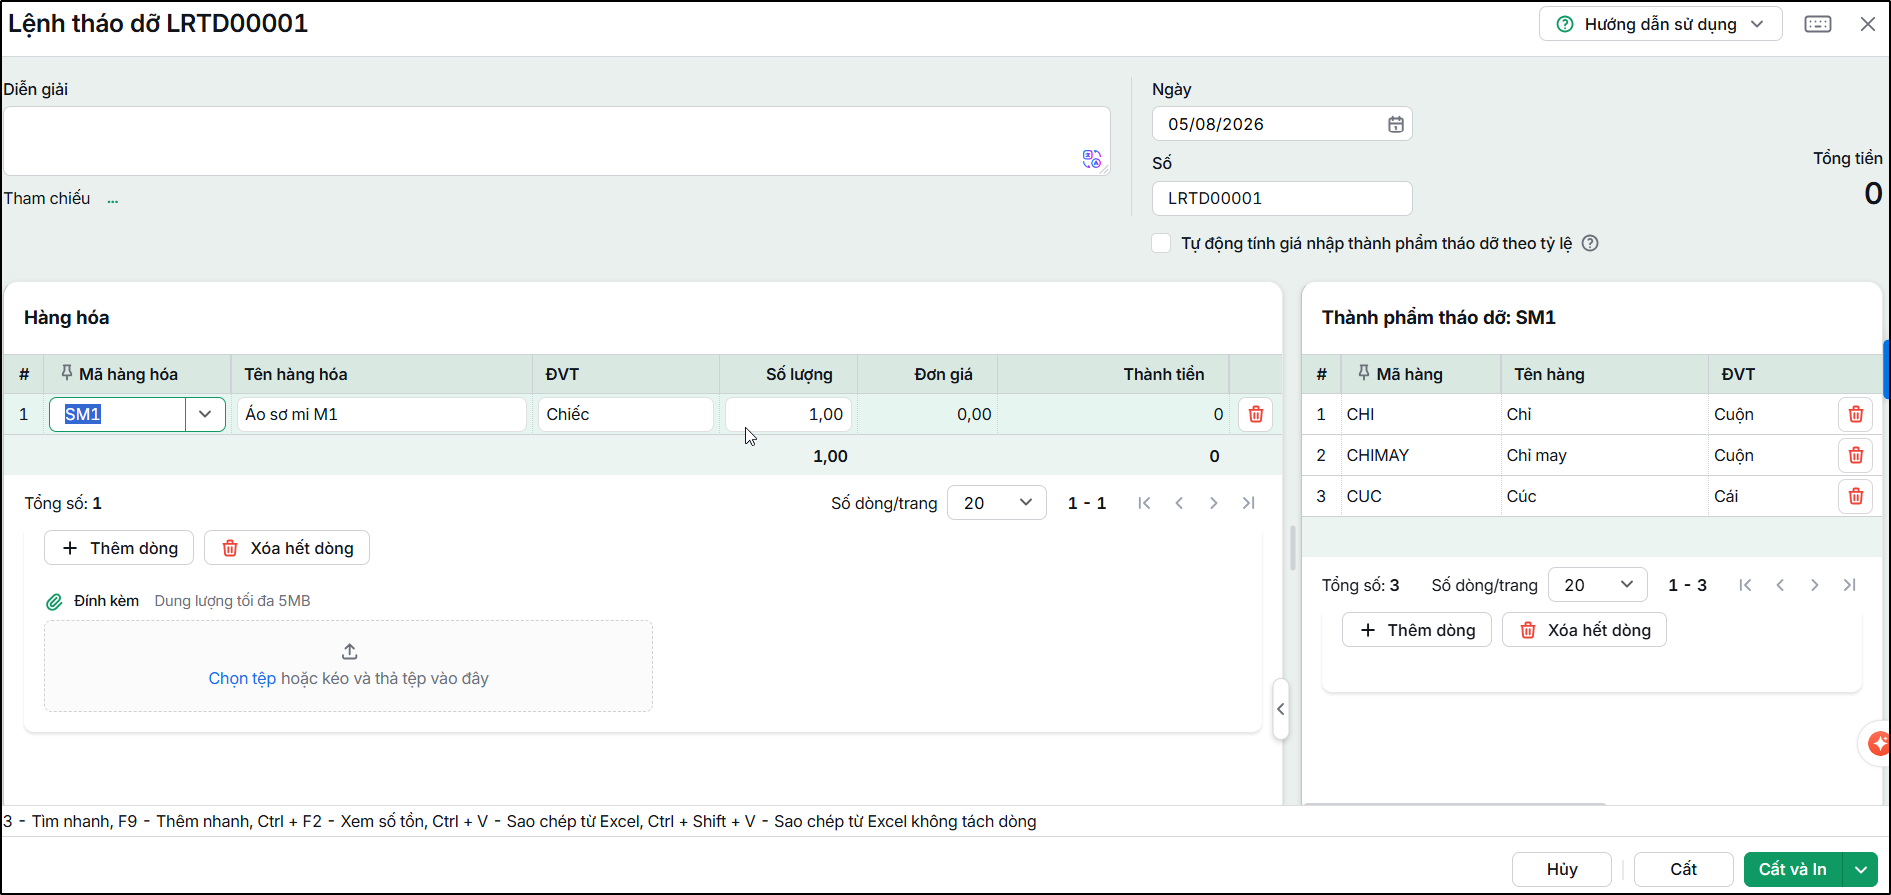Click Xóa hết dòng in Thành phẩm section
1891x895 pixels.
(x=1584, y=630)
